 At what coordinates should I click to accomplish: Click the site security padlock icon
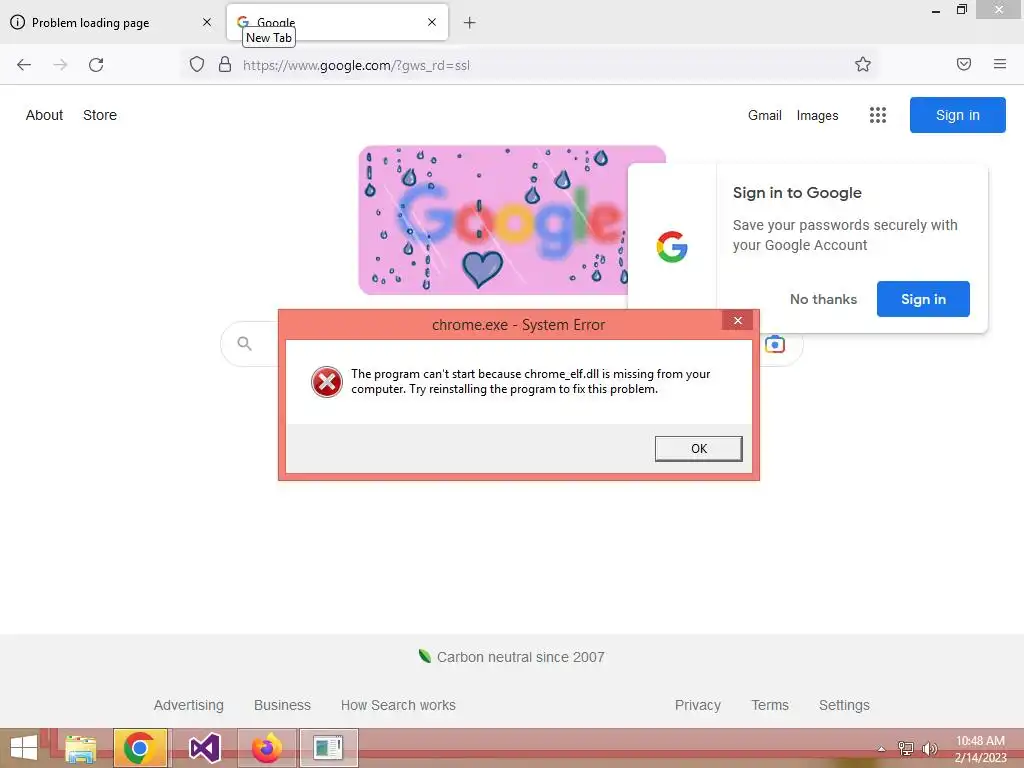pos(225,64)
